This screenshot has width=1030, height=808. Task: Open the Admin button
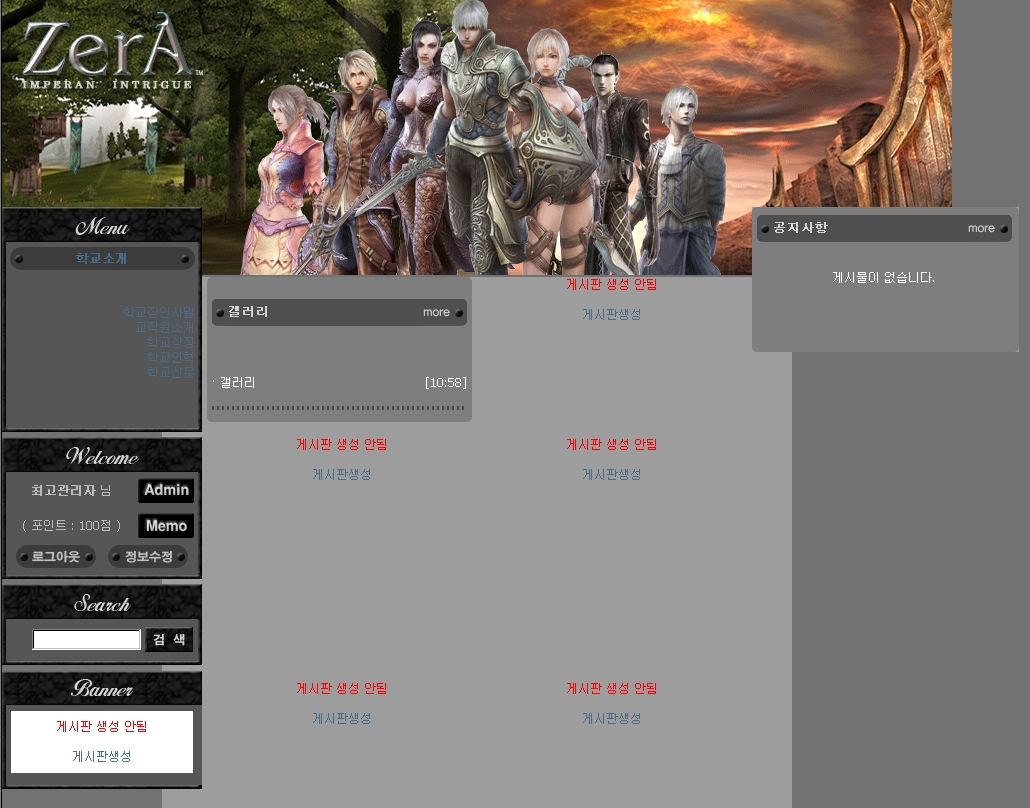pyautogui.click(x=166, y=490)
